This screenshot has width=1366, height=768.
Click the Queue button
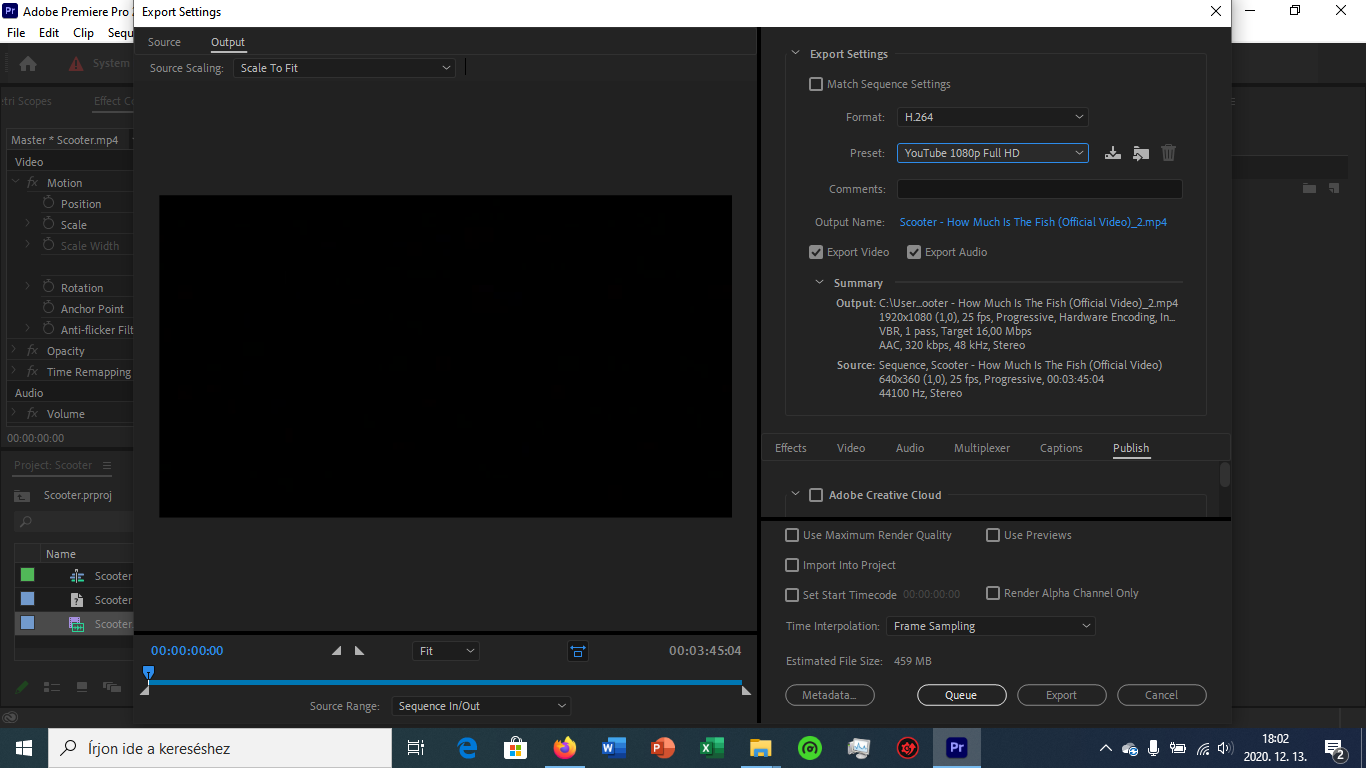(961, 695)
